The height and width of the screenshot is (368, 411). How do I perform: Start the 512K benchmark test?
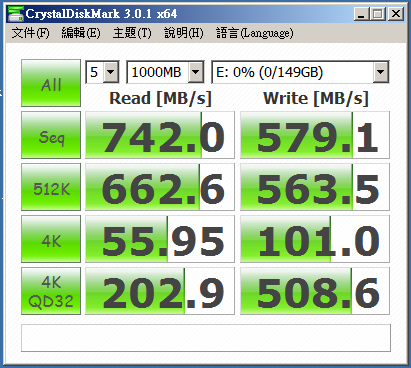(51, 187)
